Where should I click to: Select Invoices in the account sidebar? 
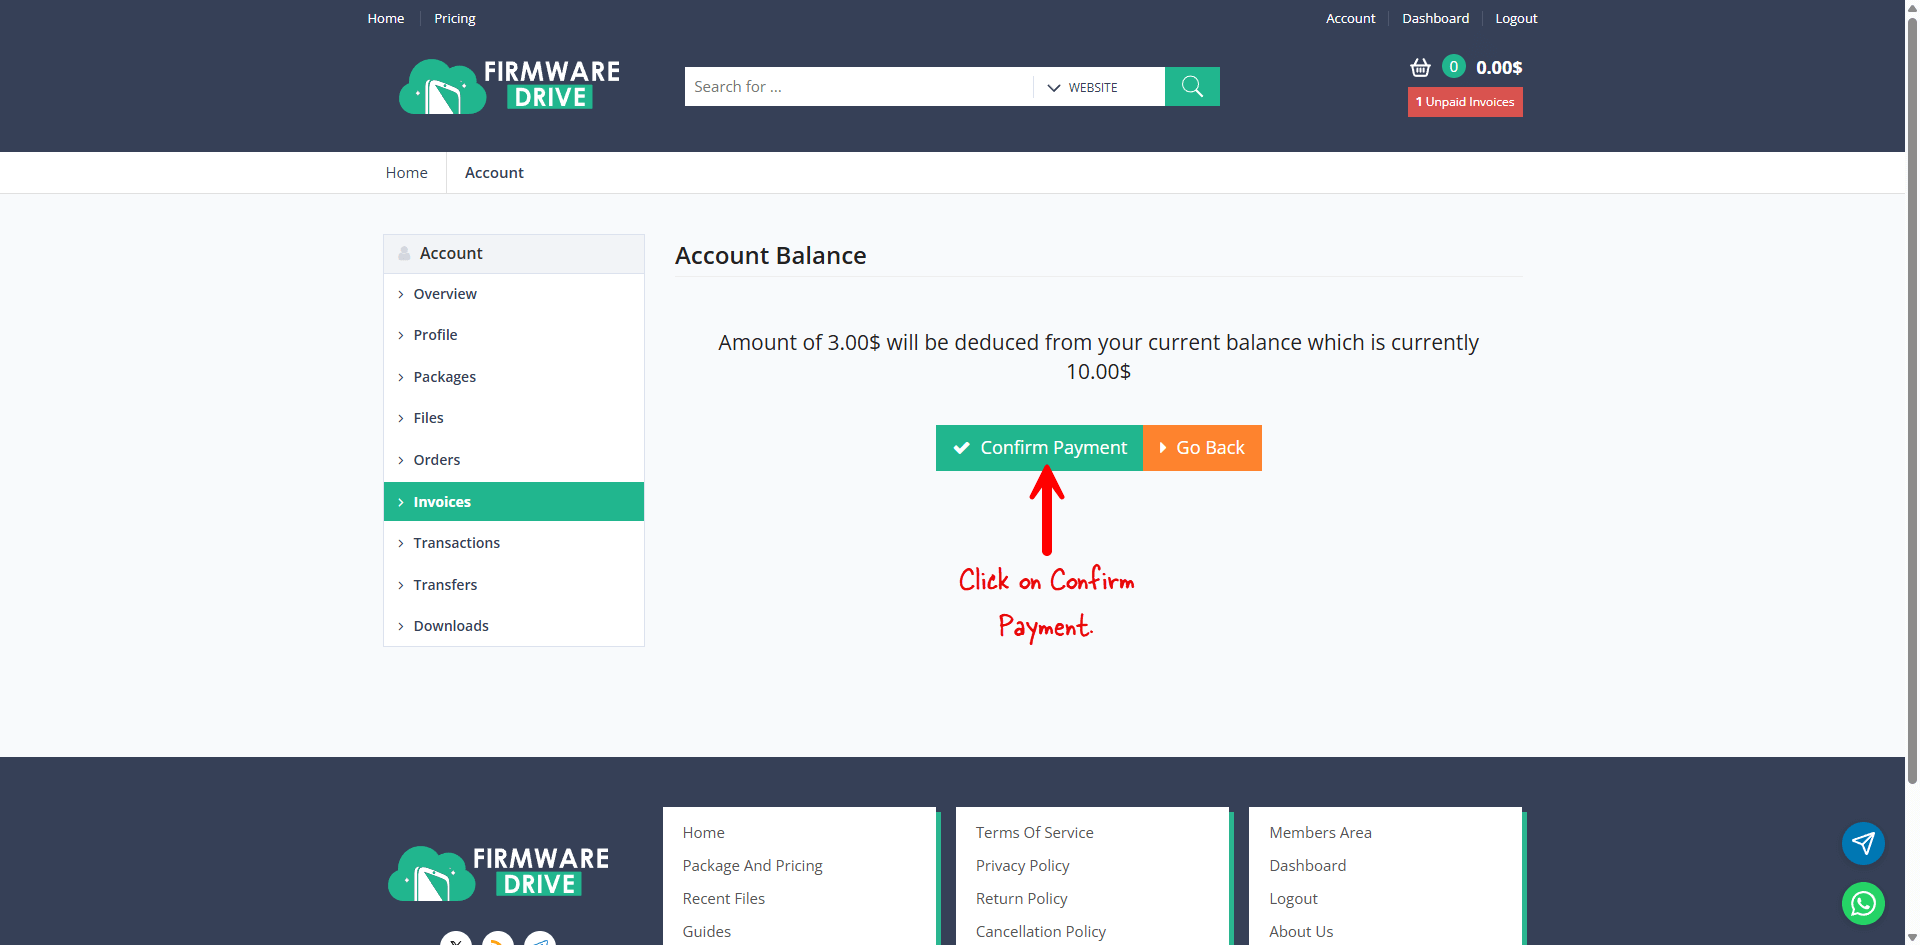tap(442, 502)
